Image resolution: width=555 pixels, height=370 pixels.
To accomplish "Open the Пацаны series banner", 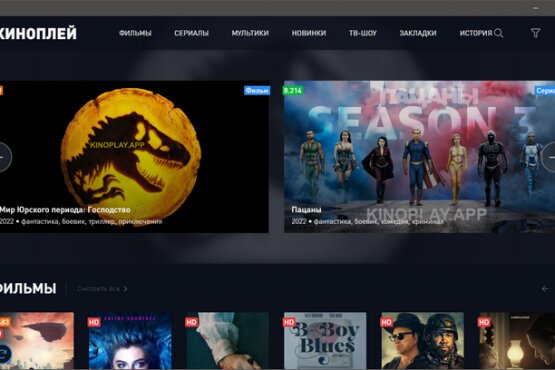I will click(x=419, y=157).
